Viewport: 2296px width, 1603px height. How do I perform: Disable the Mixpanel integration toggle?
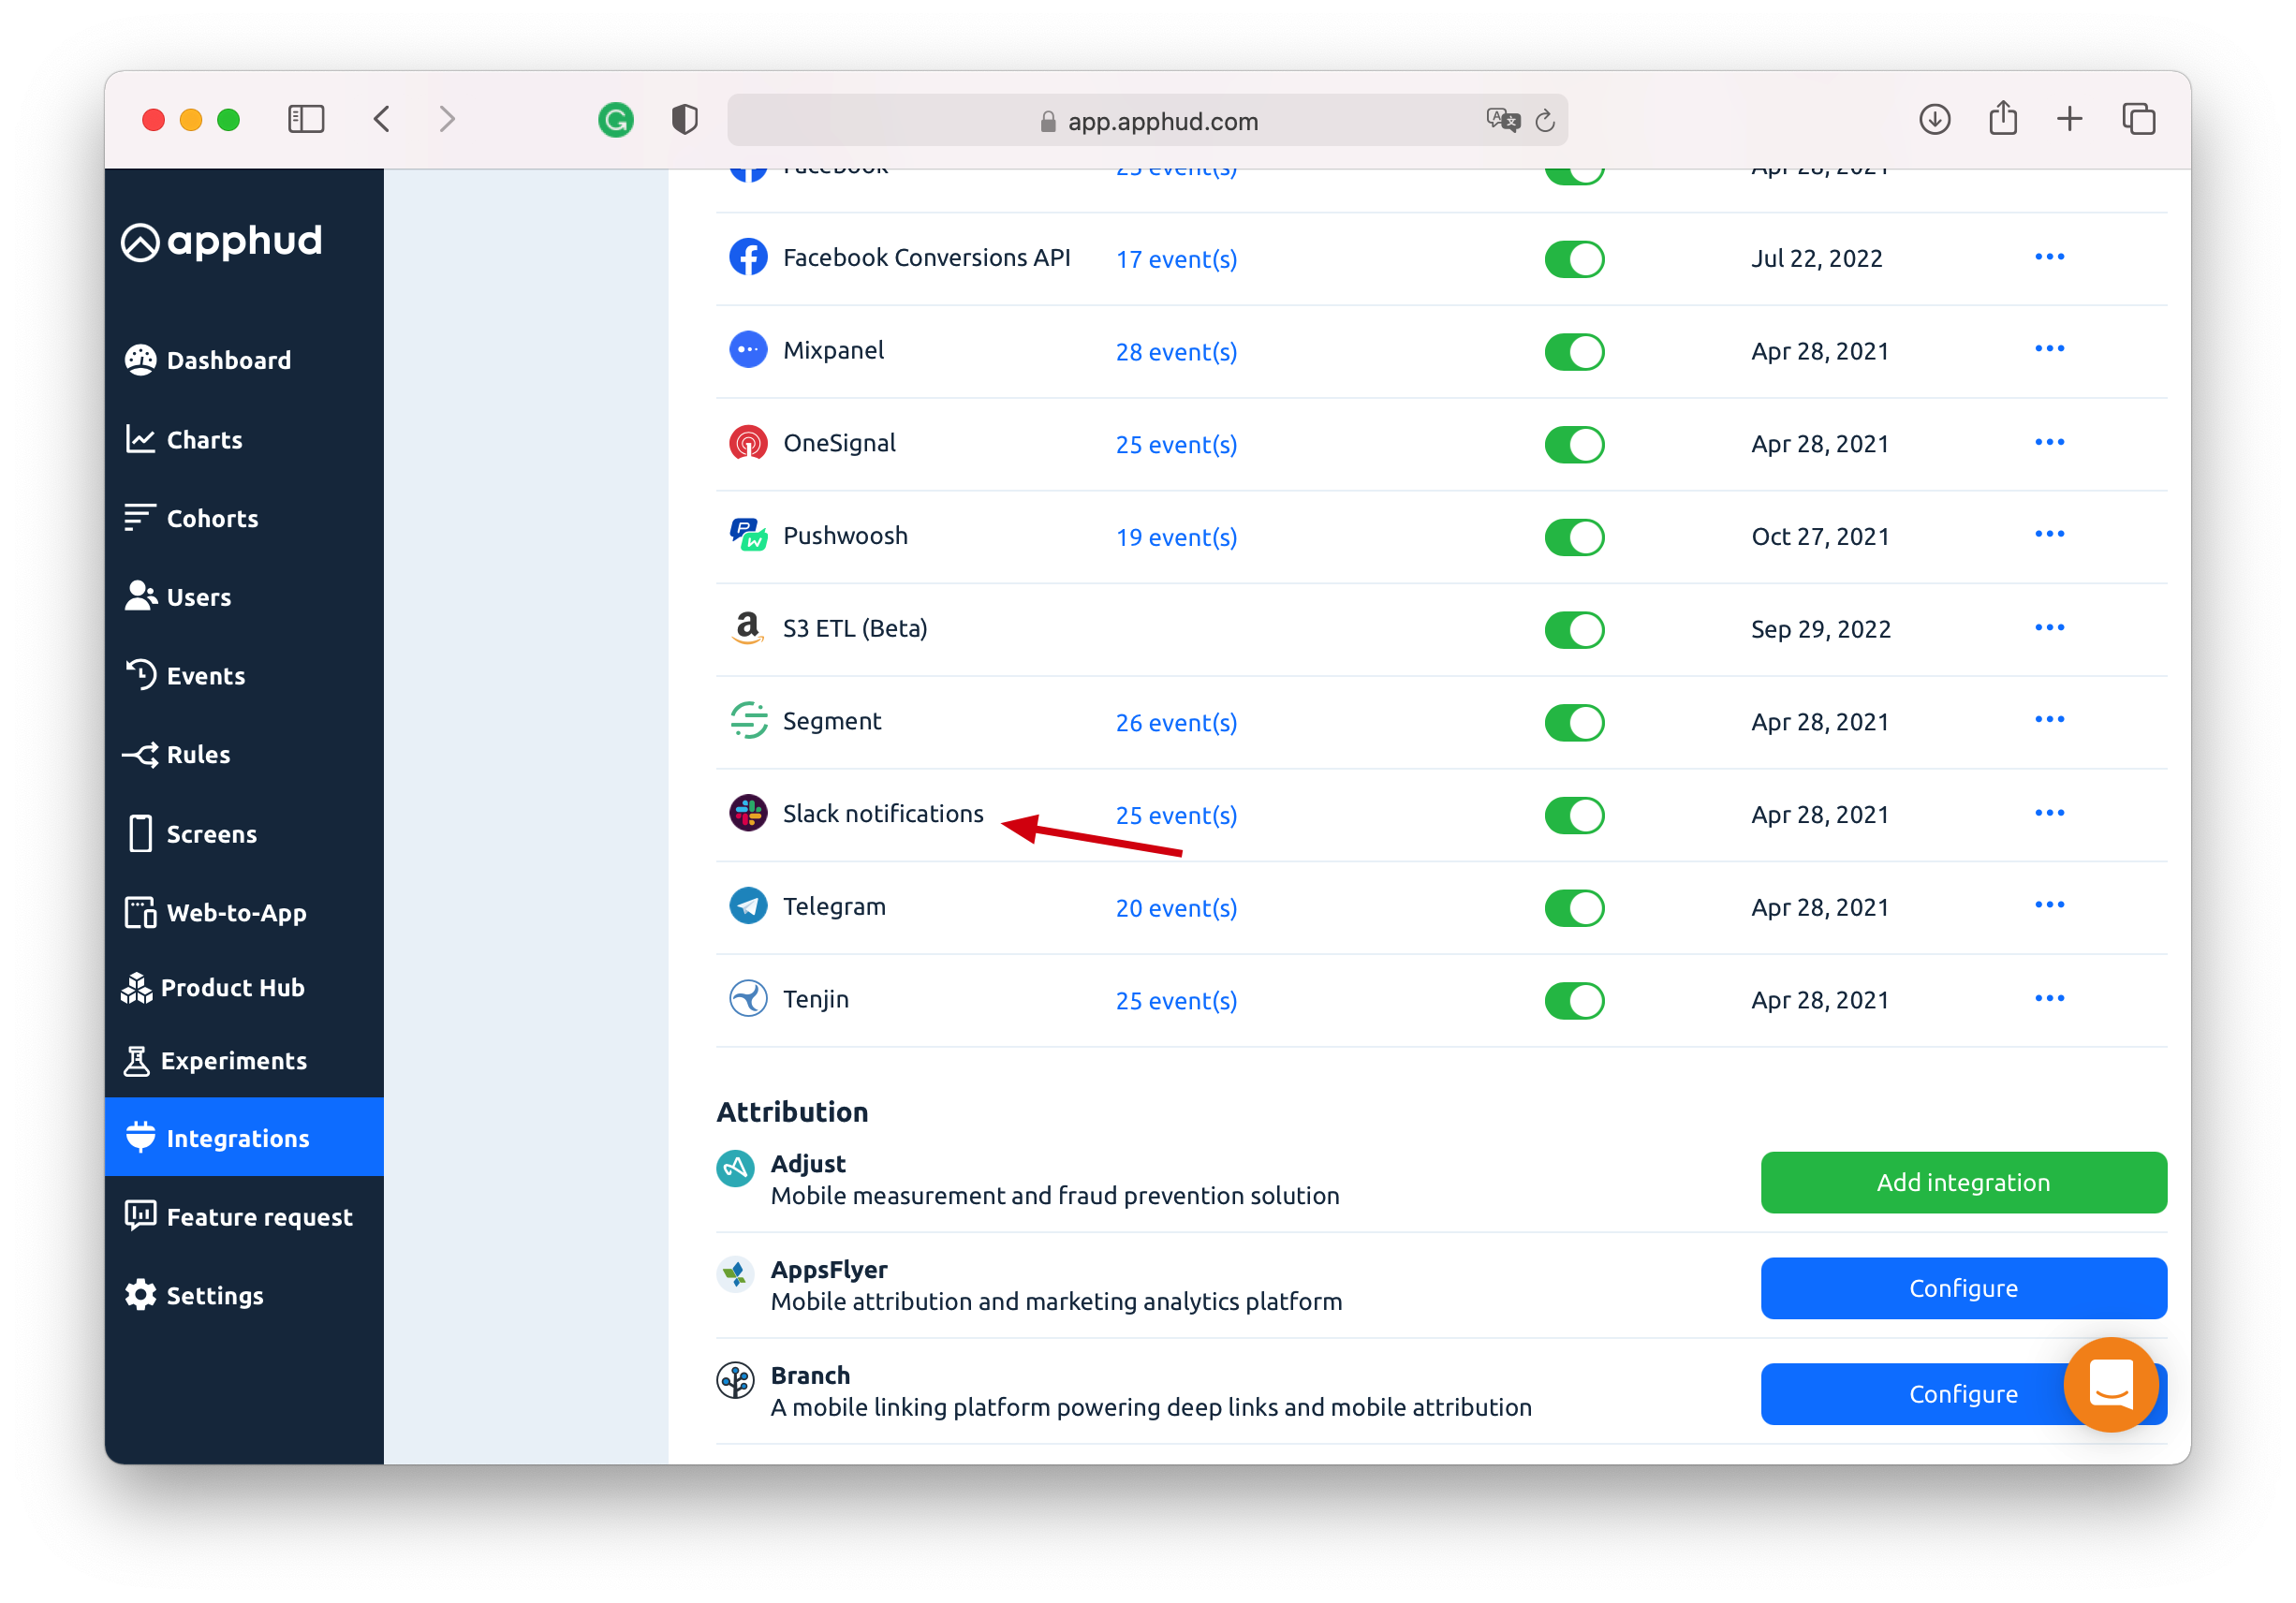pyautogui.click(x=1574, y=352)
